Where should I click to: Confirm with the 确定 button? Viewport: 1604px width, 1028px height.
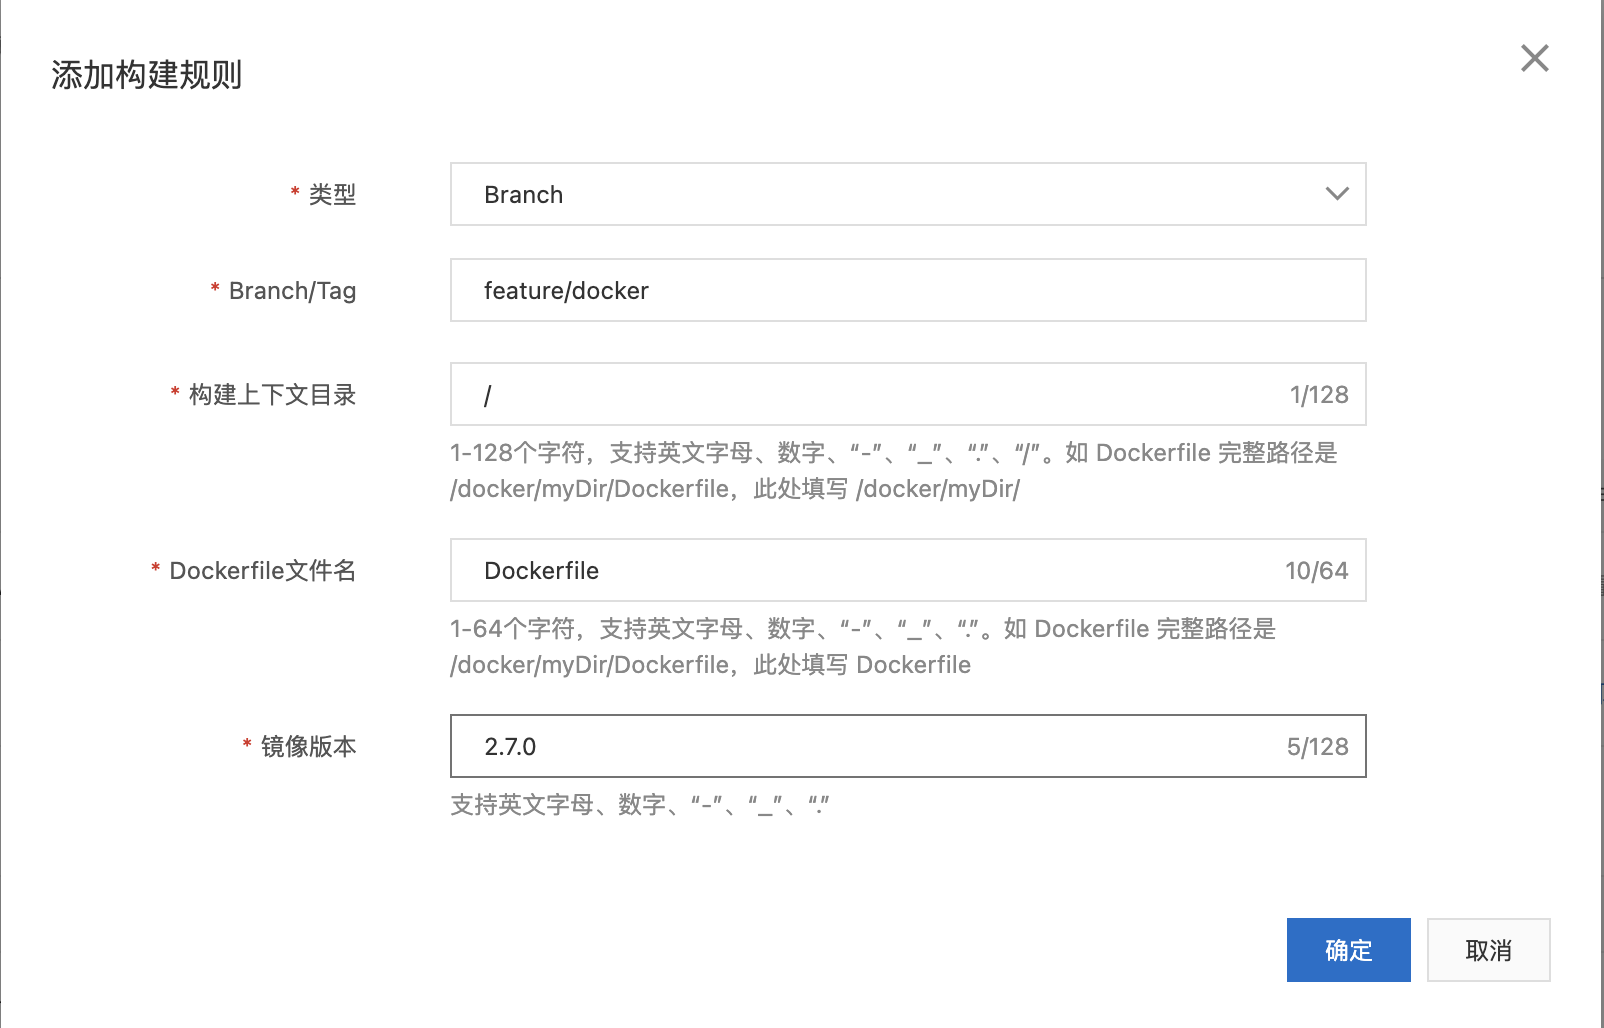1348,950
